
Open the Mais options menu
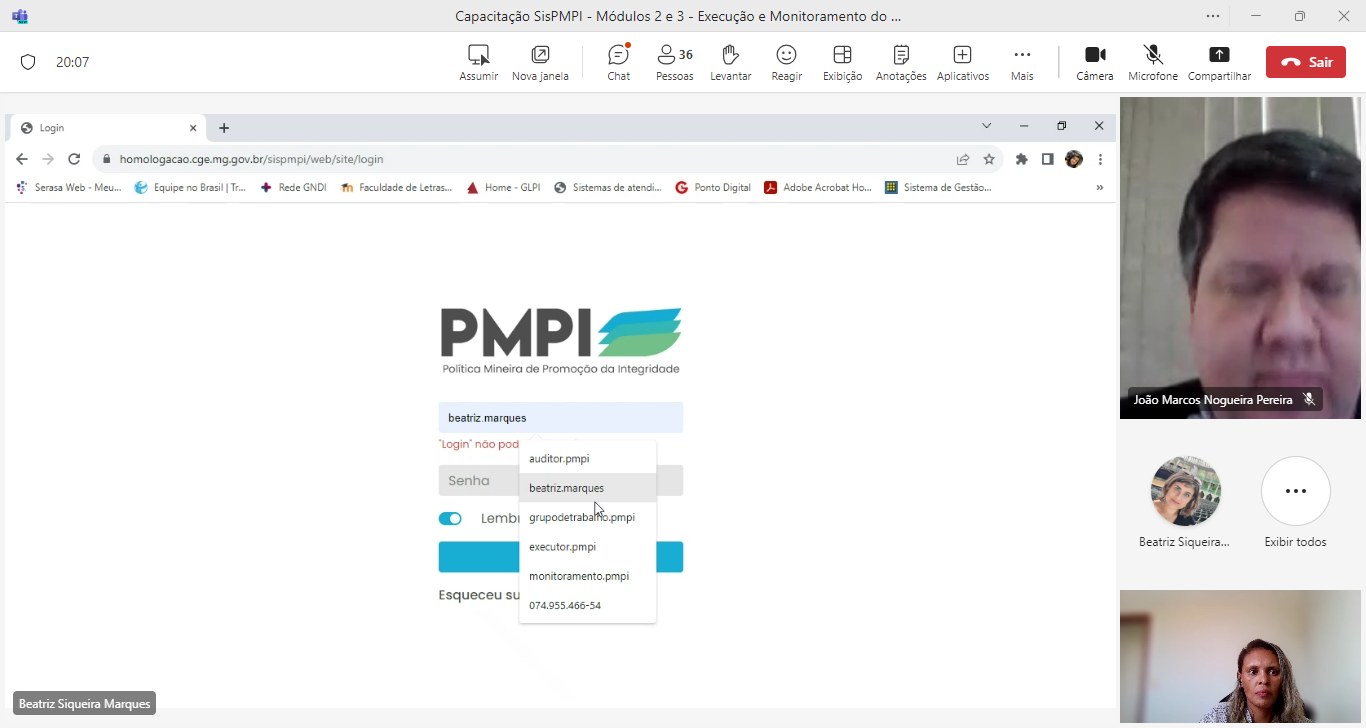point(1022,62)
